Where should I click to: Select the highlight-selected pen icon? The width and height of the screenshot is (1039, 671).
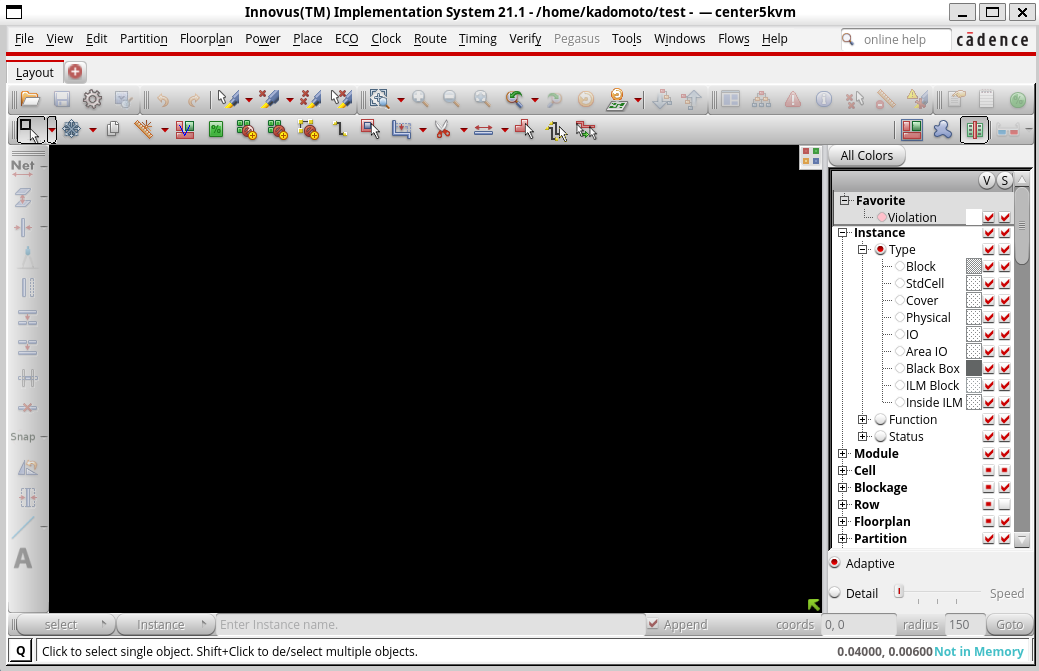click(228, 99)
